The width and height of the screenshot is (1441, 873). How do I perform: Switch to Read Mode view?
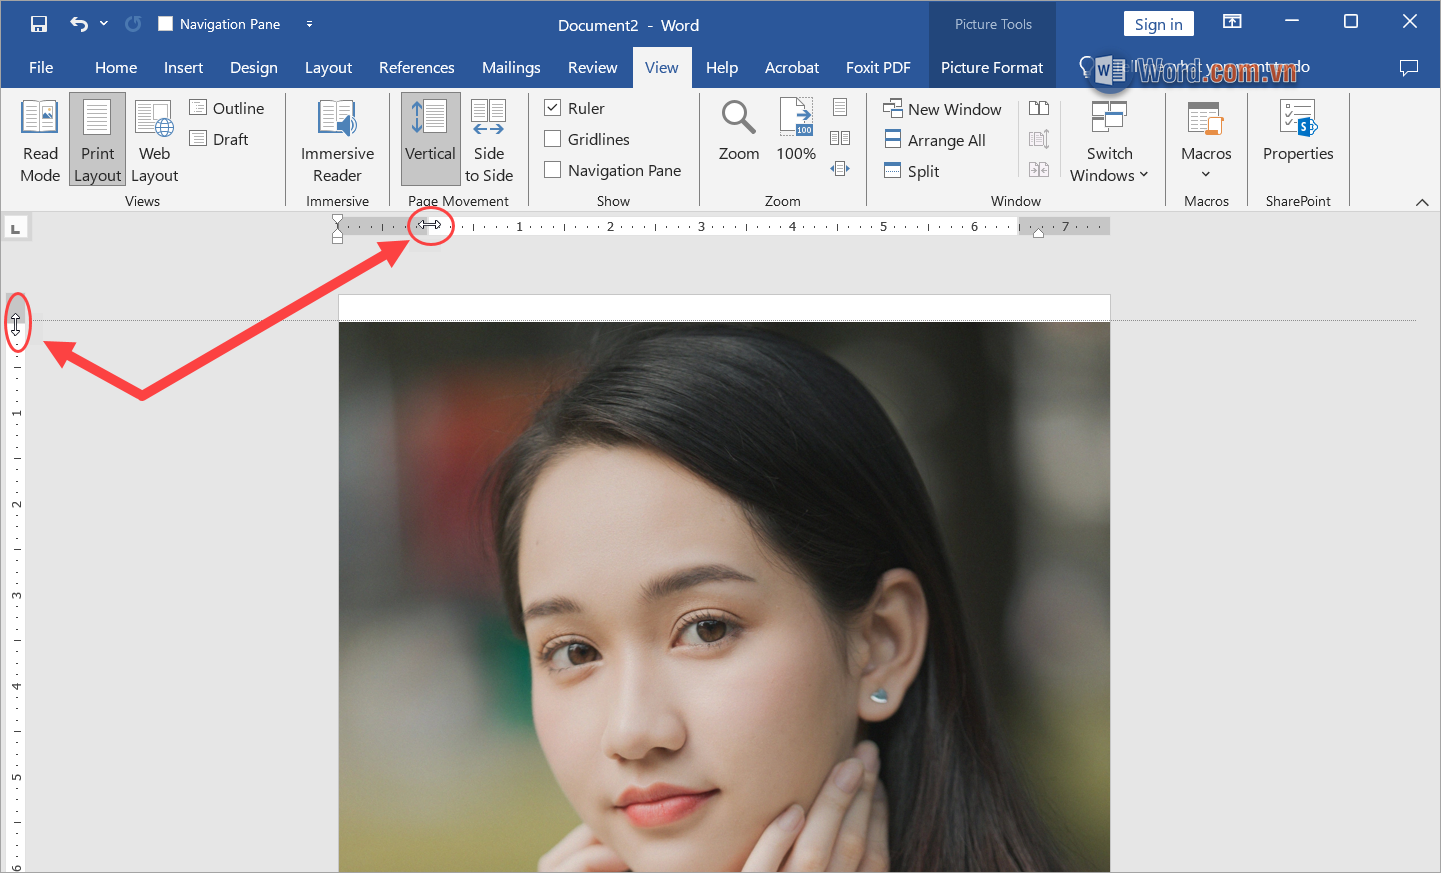[x=40, y=141]
